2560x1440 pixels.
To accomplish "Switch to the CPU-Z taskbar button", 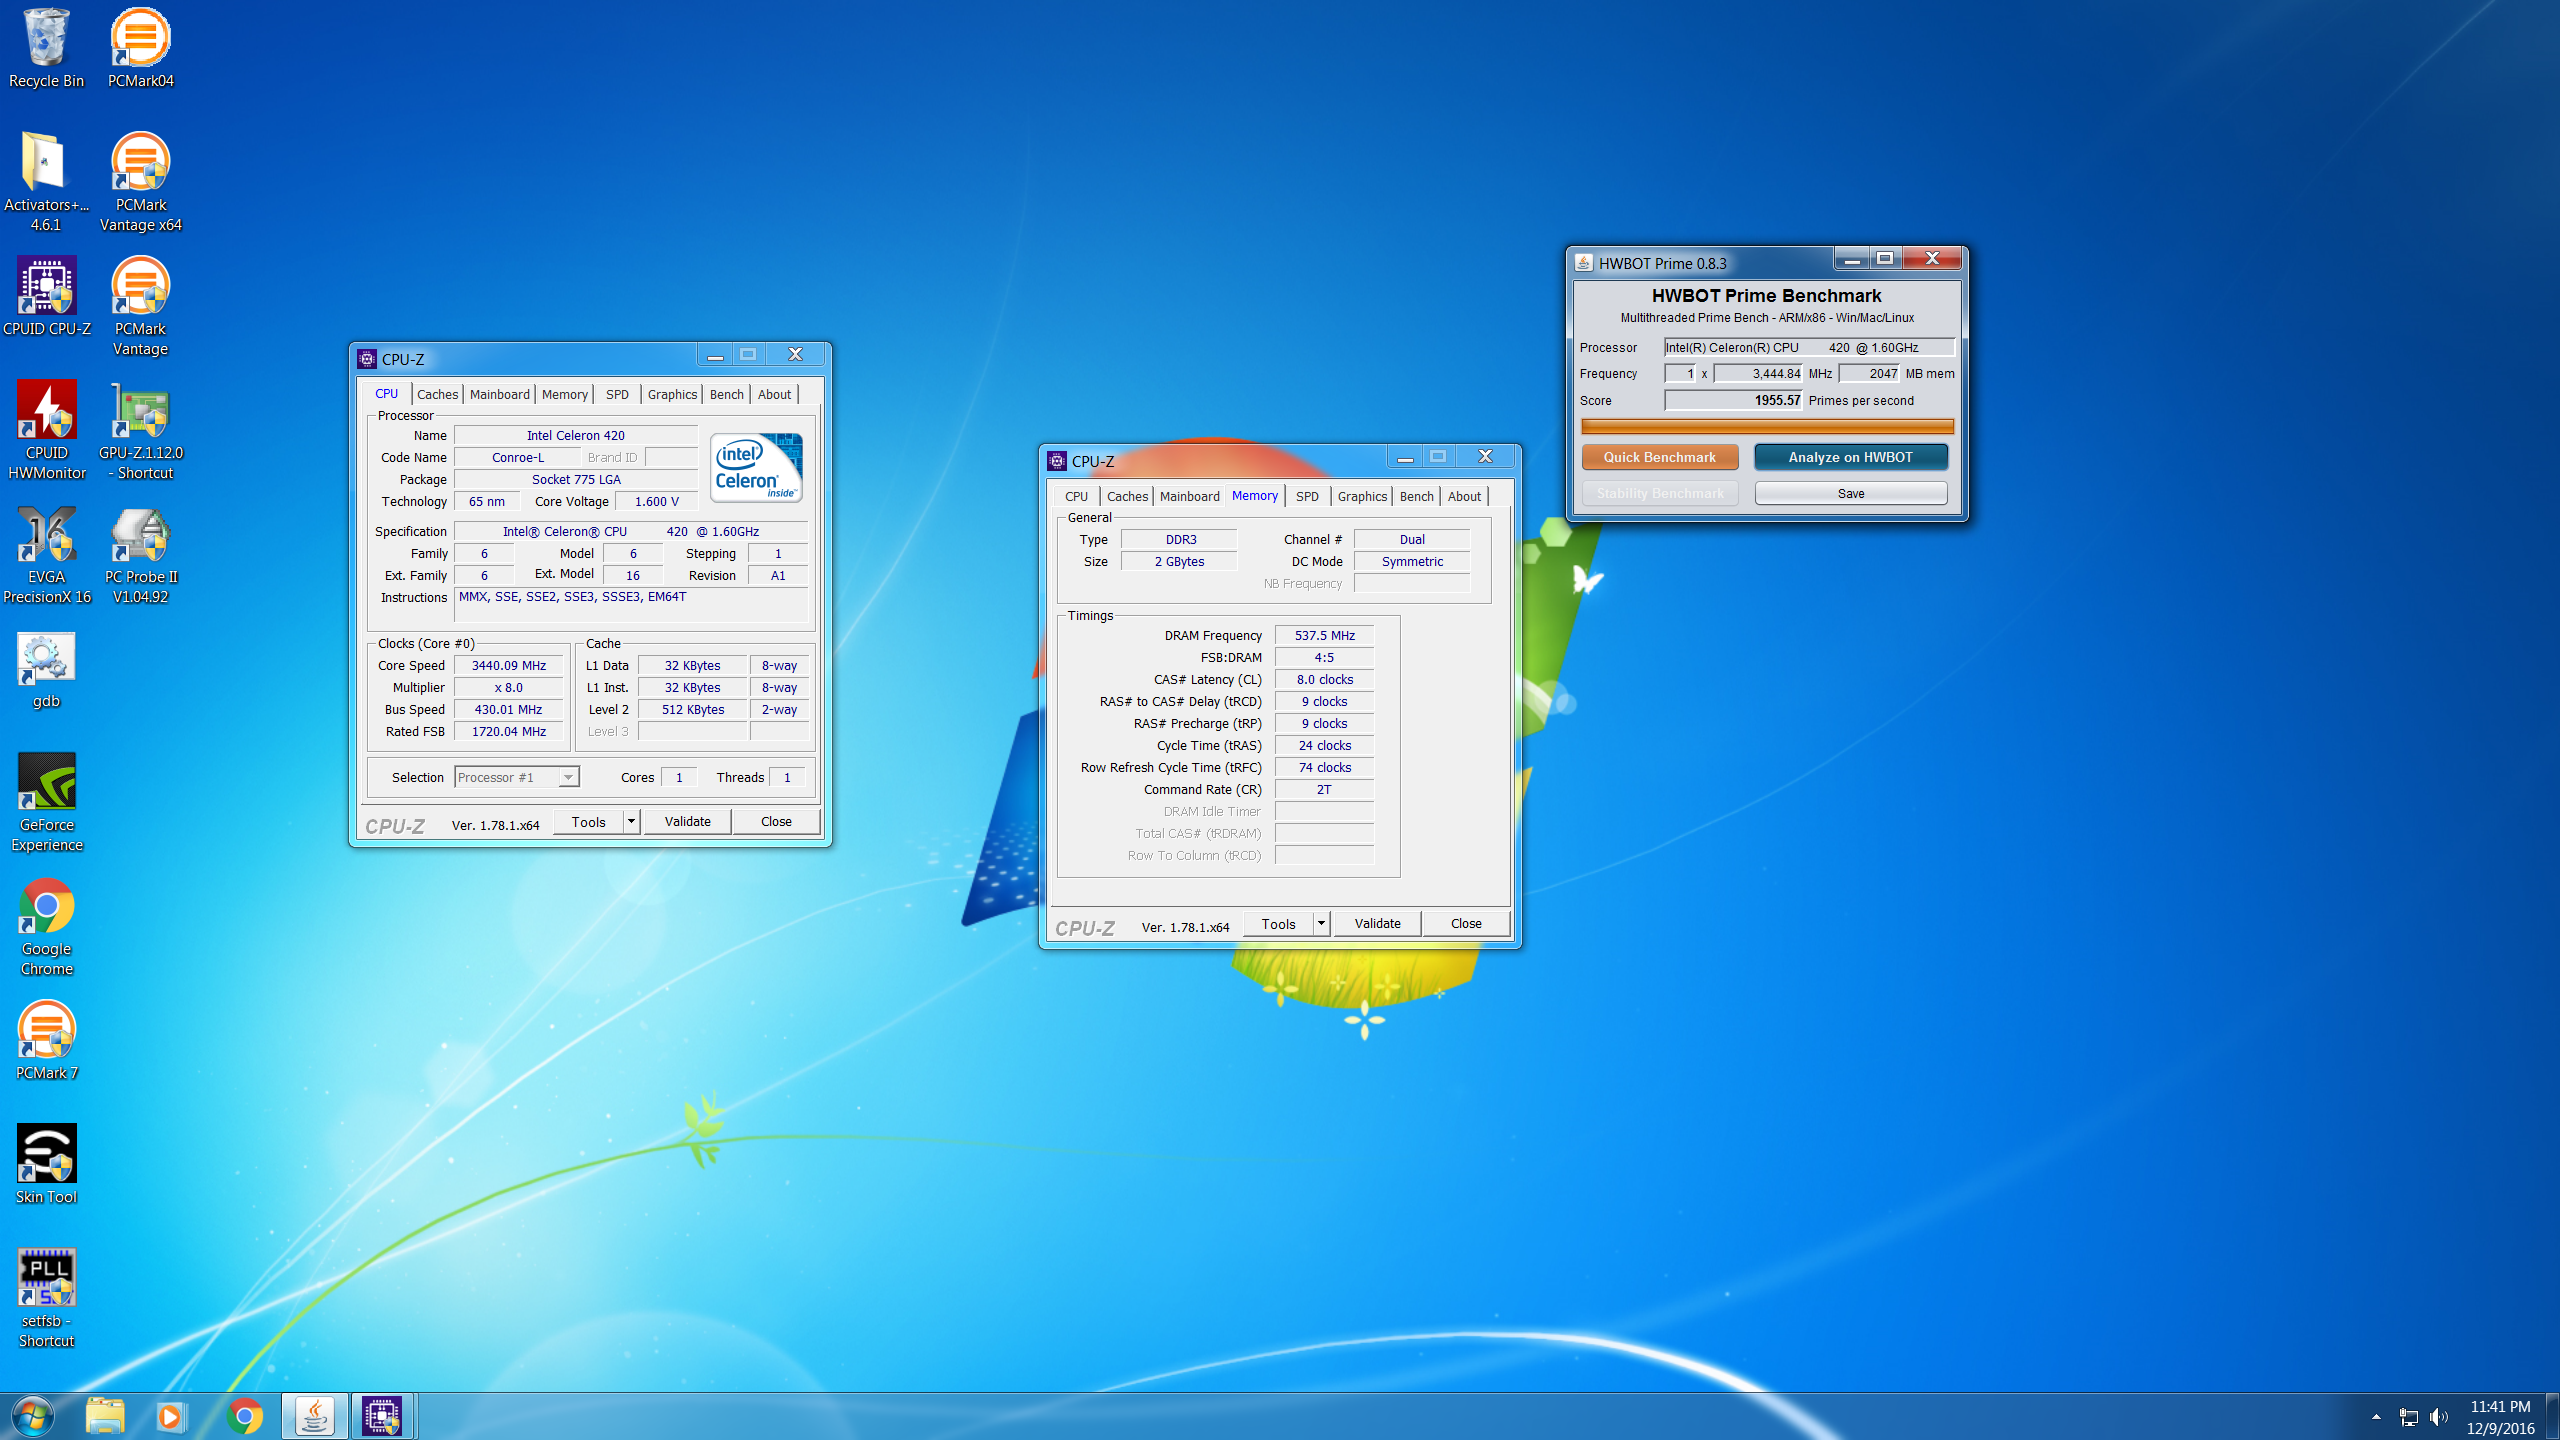I will (x=382, y=1416).
